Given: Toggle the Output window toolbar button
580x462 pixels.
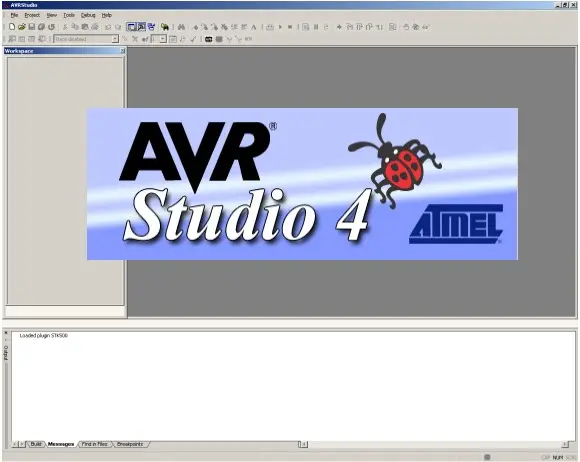Looking at the screenshot, I should [141, 27].
